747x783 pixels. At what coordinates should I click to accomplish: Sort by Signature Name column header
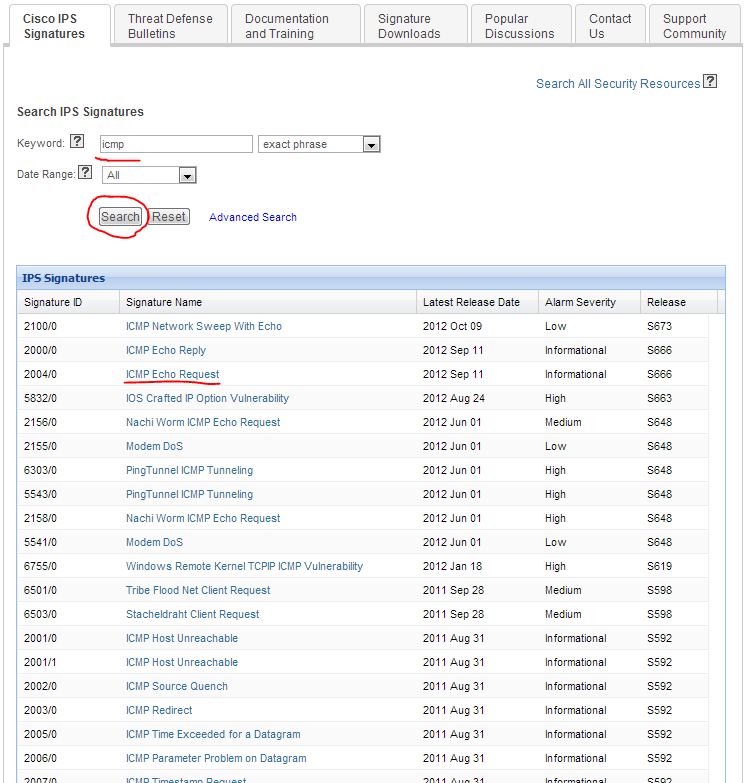pyautogui.click(x=268, y=302)
